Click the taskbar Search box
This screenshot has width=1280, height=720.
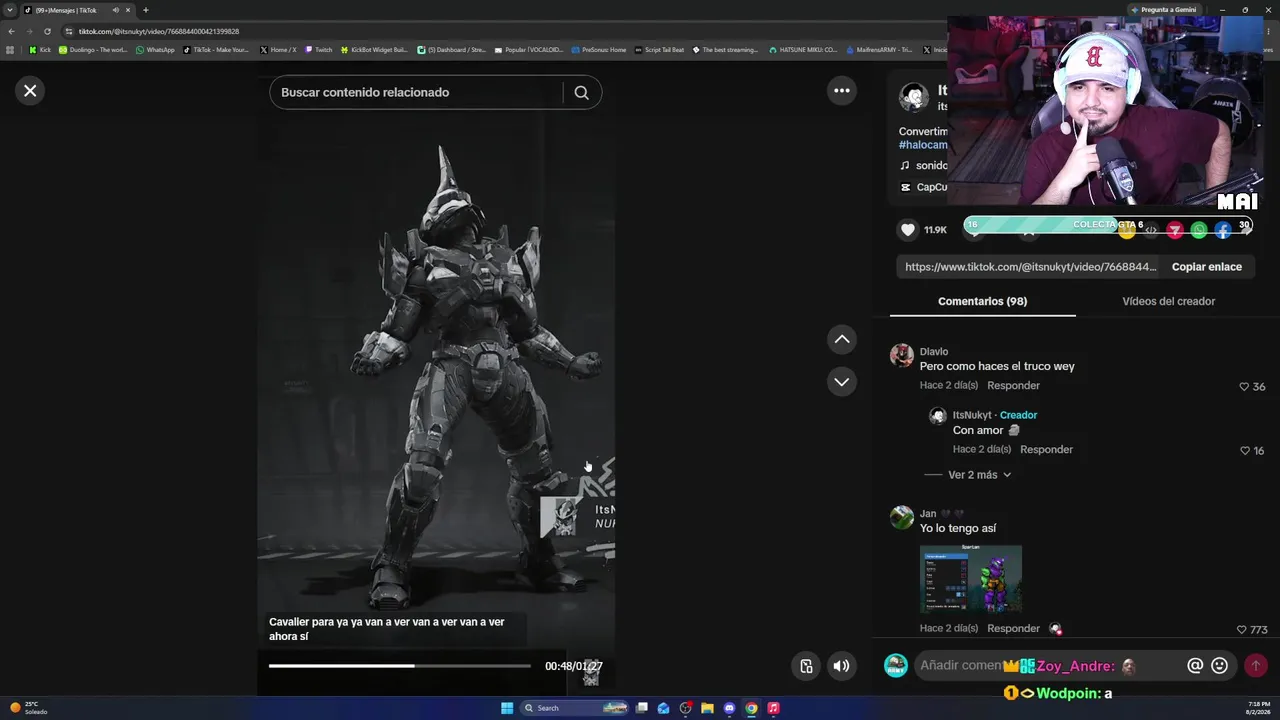point(573,708)
